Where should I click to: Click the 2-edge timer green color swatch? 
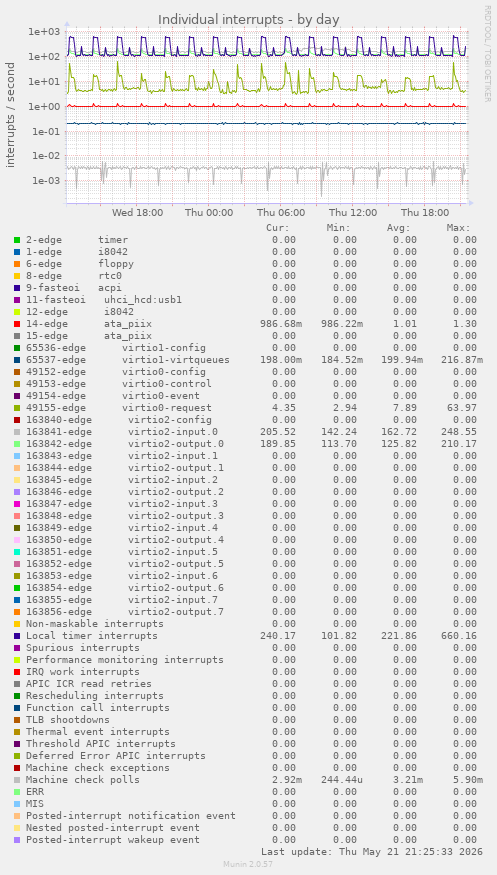17,240
